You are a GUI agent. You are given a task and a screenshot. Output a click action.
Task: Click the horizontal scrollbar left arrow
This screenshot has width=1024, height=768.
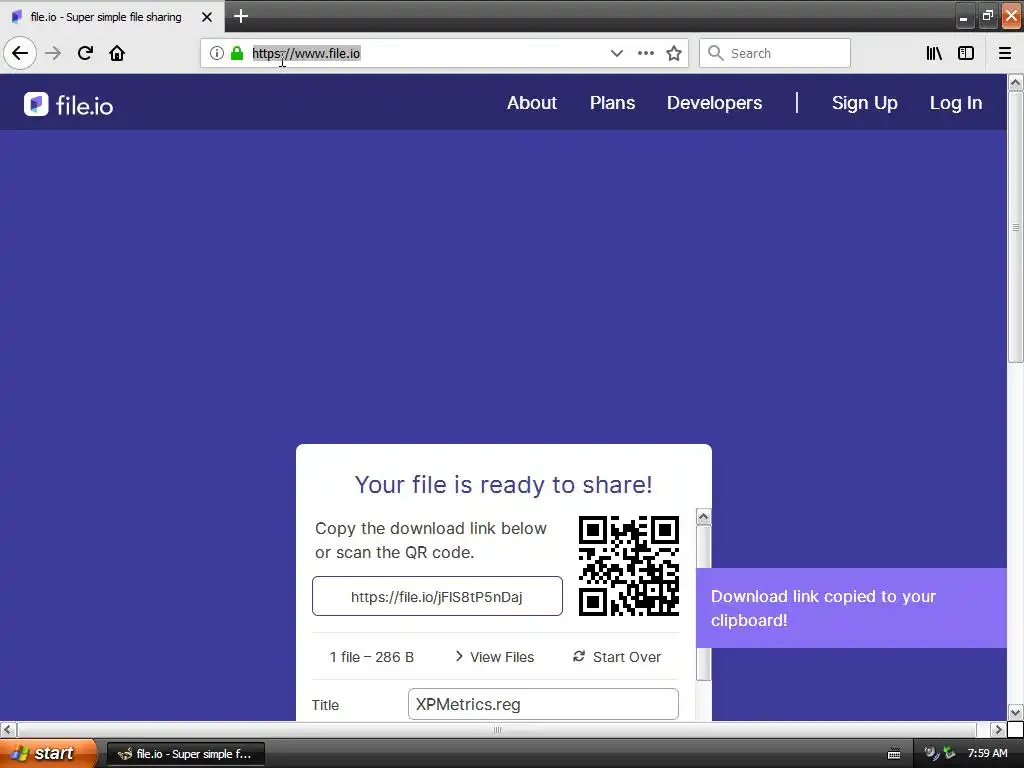pyautogui.click(x=8, y=729)
